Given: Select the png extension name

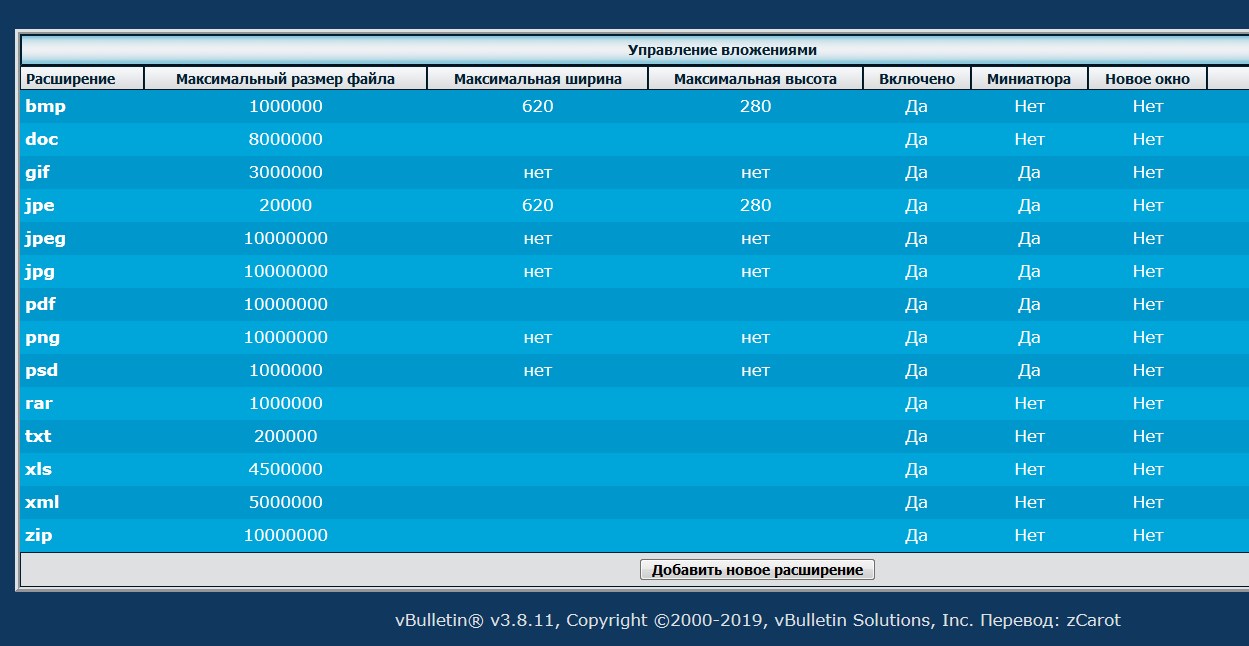Looking at the screenshot, I should (42, 337).
